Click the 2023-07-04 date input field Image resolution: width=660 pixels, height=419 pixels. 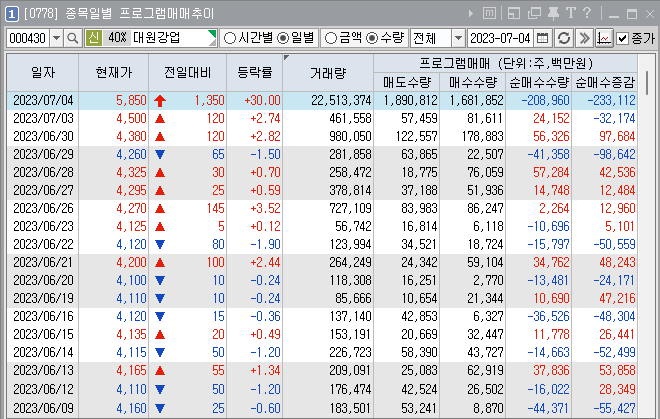tap(500, 38)
